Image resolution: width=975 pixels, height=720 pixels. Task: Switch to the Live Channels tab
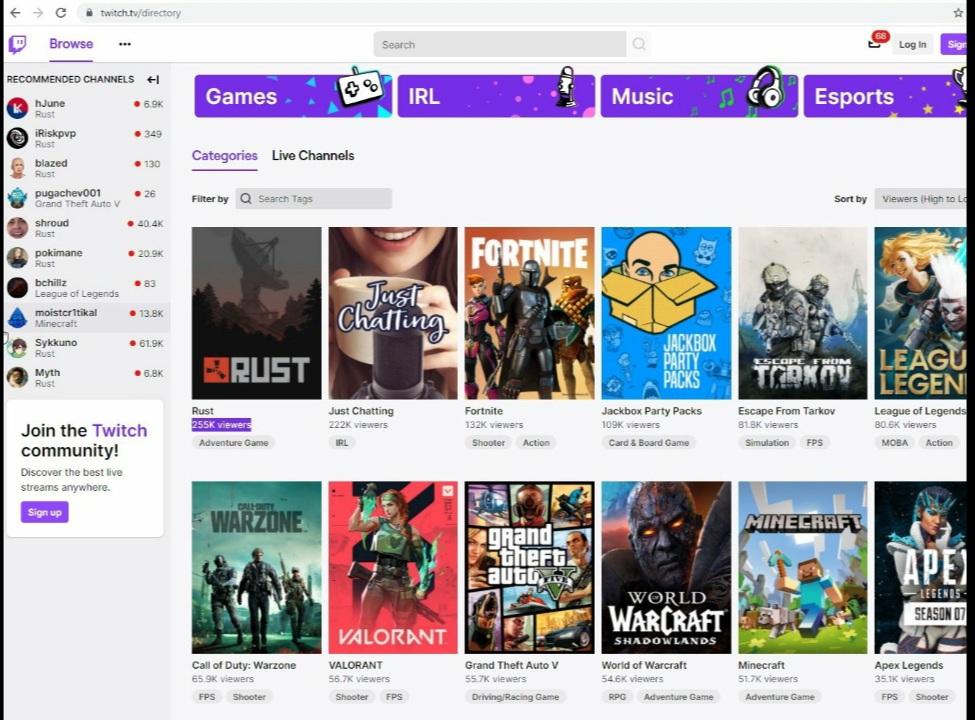(313, 155)
